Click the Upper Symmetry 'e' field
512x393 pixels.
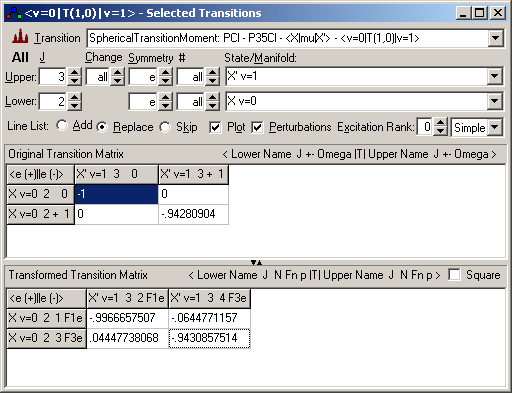(x=143, y=77)
